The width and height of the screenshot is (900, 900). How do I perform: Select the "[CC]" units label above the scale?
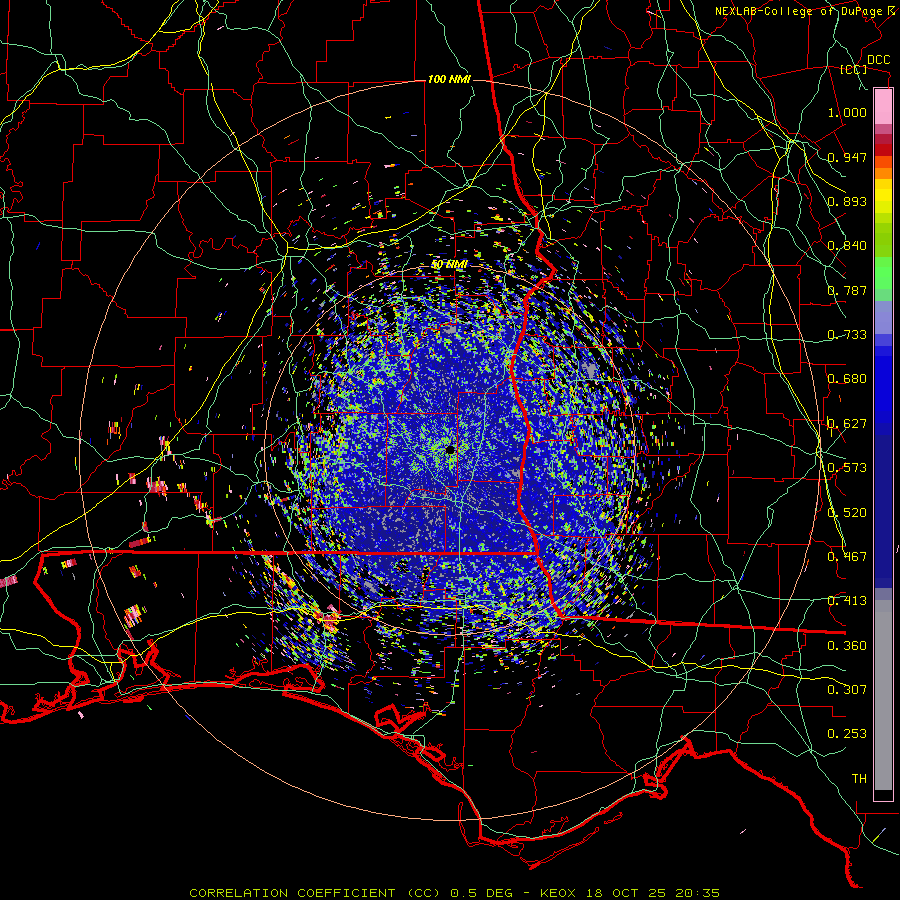point(854,70)
